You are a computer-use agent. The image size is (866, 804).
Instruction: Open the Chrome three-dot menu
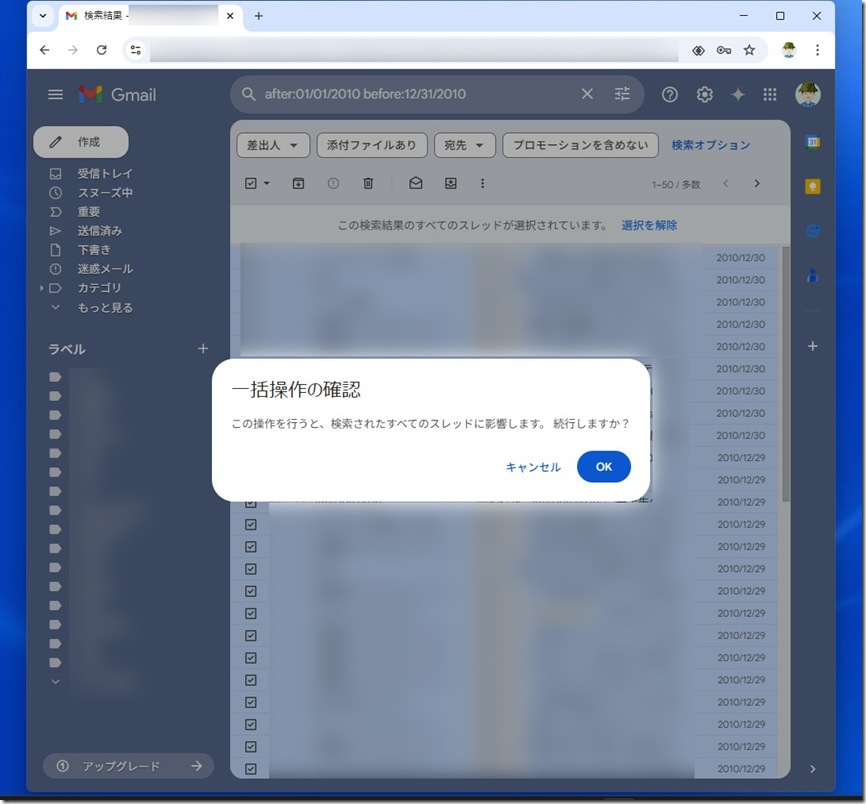pos(817,50)
